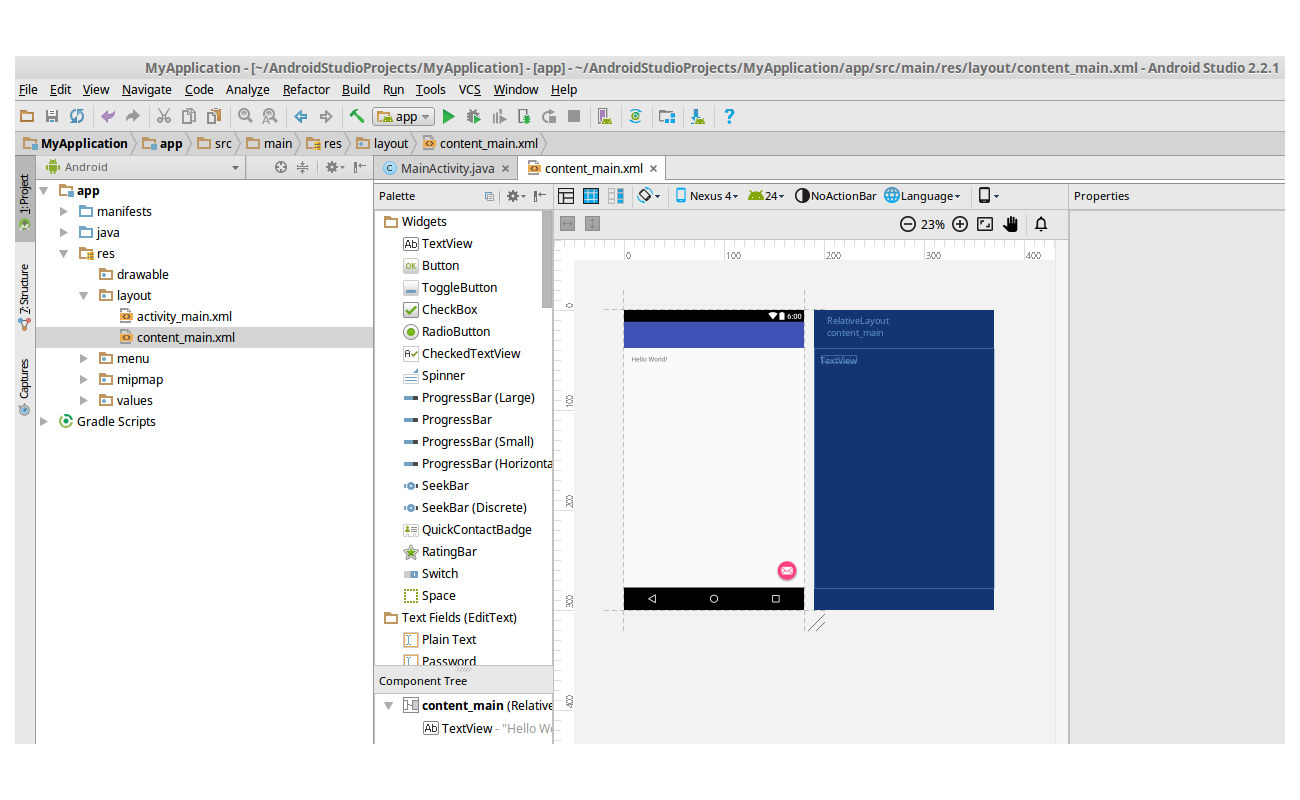Open the app run configuration dropdown
This screenshot has width=1300, height=800.
click(x=404, y=116)
